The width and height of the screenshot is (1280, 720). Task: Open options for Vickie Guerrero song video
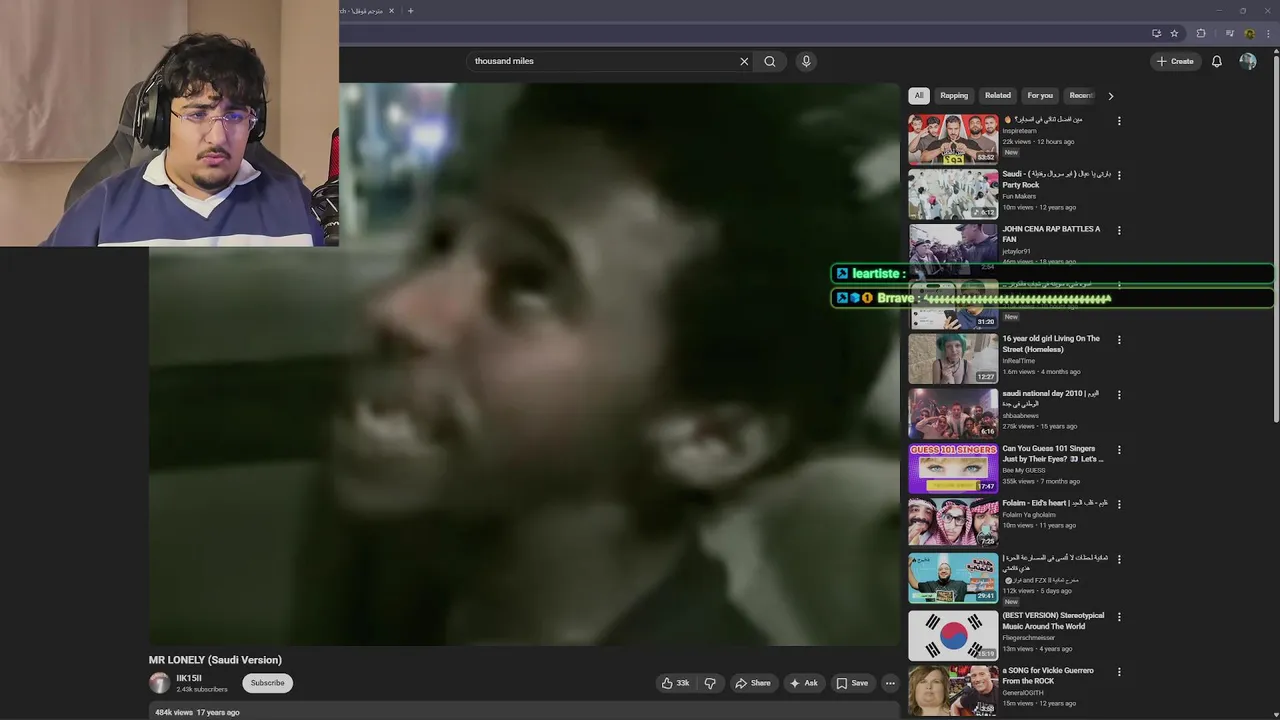1119,672
